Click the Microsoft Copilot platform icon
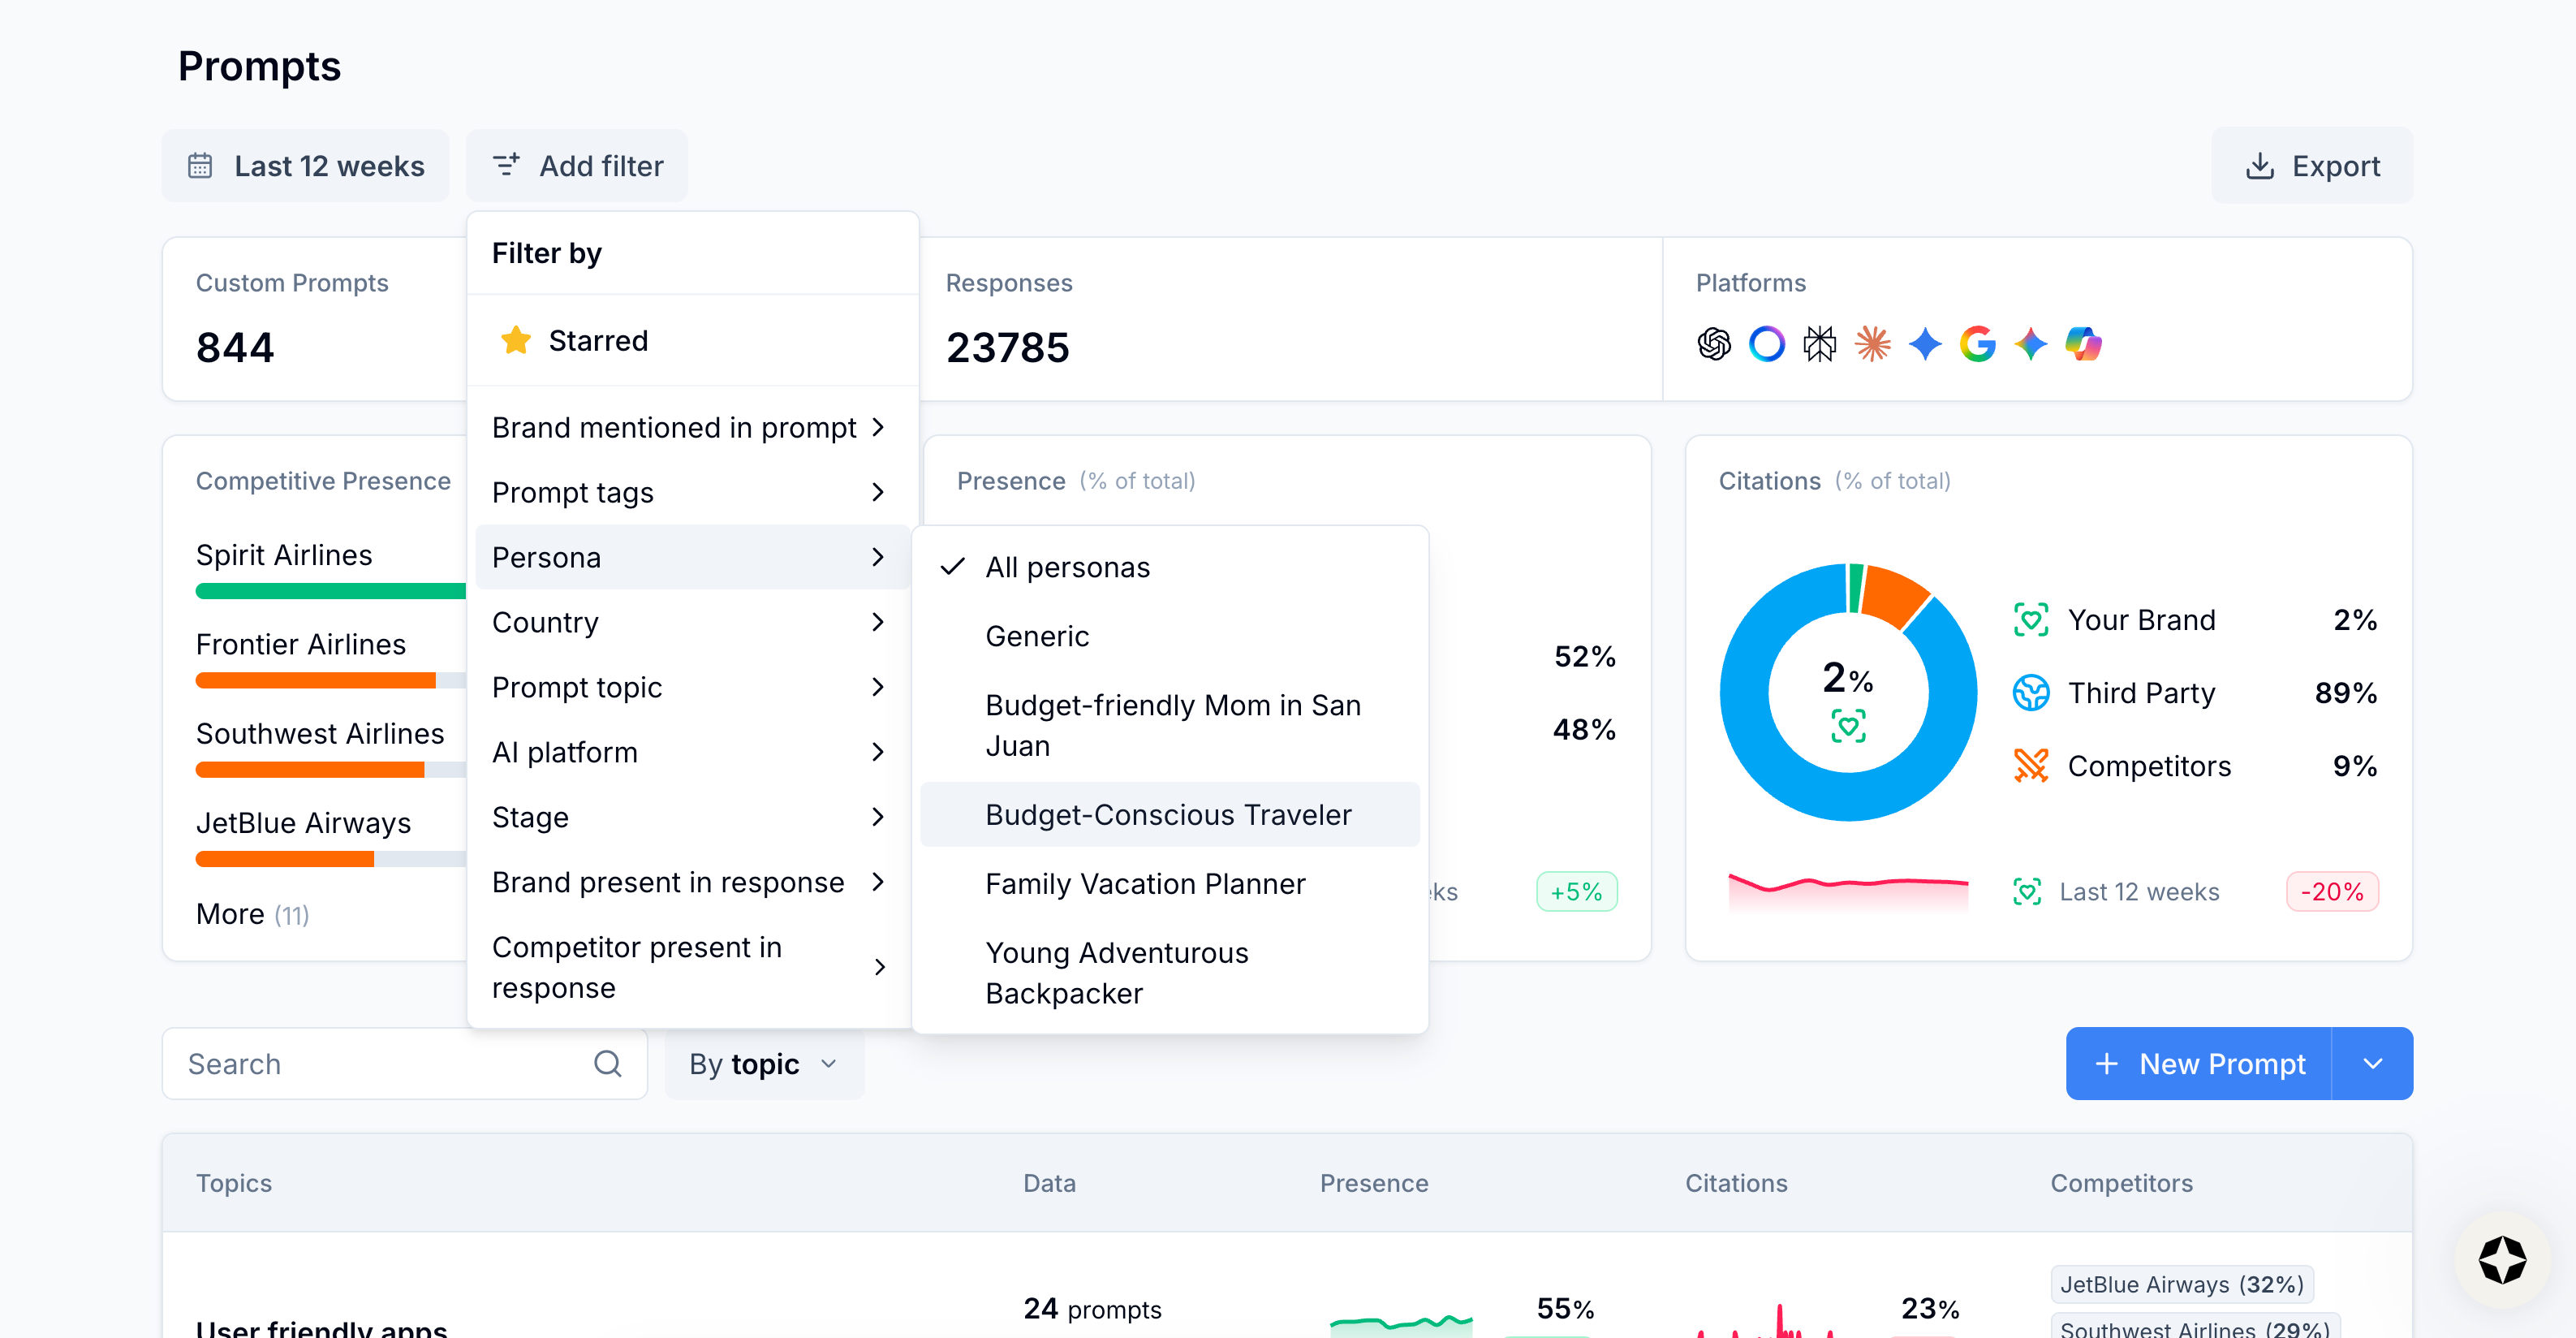 click(2083, 344)
